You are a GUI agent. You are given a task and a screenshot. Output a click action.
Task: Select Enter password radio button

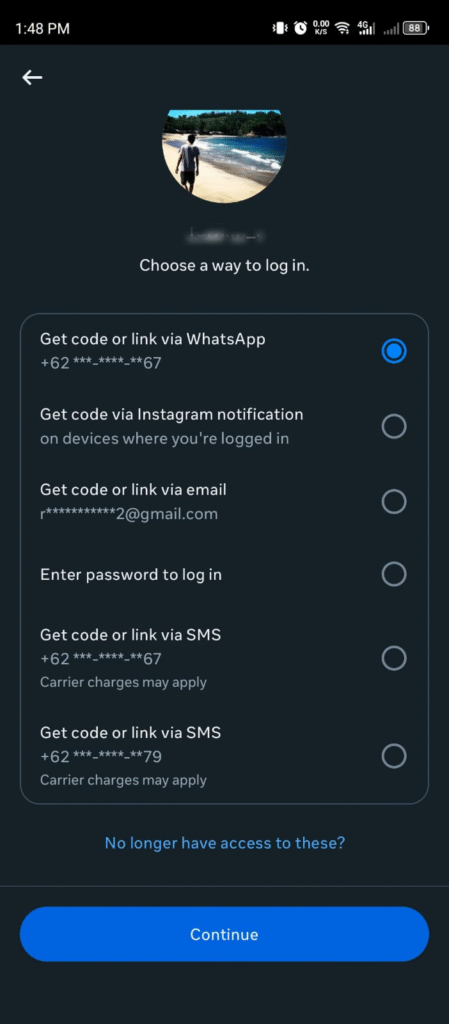[394, 574]
